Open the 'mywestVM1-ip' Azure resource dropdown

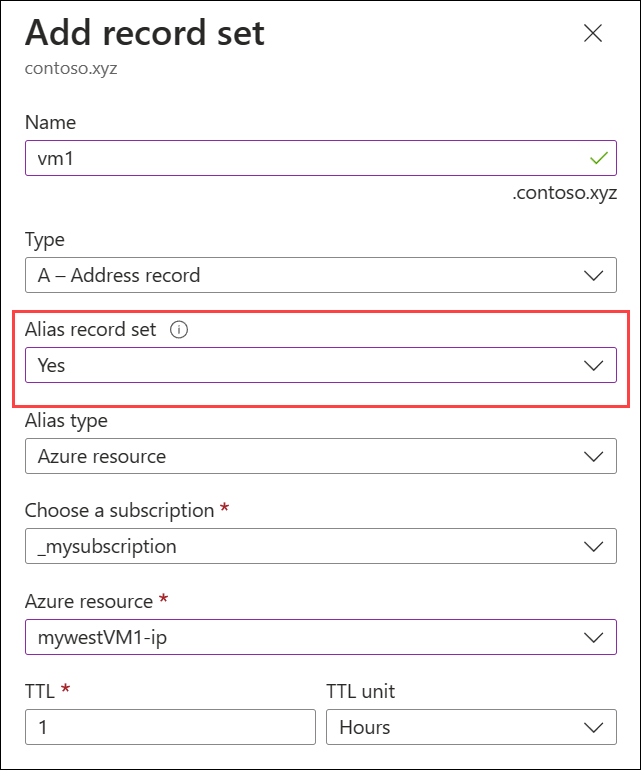click(x=300, y=637)
